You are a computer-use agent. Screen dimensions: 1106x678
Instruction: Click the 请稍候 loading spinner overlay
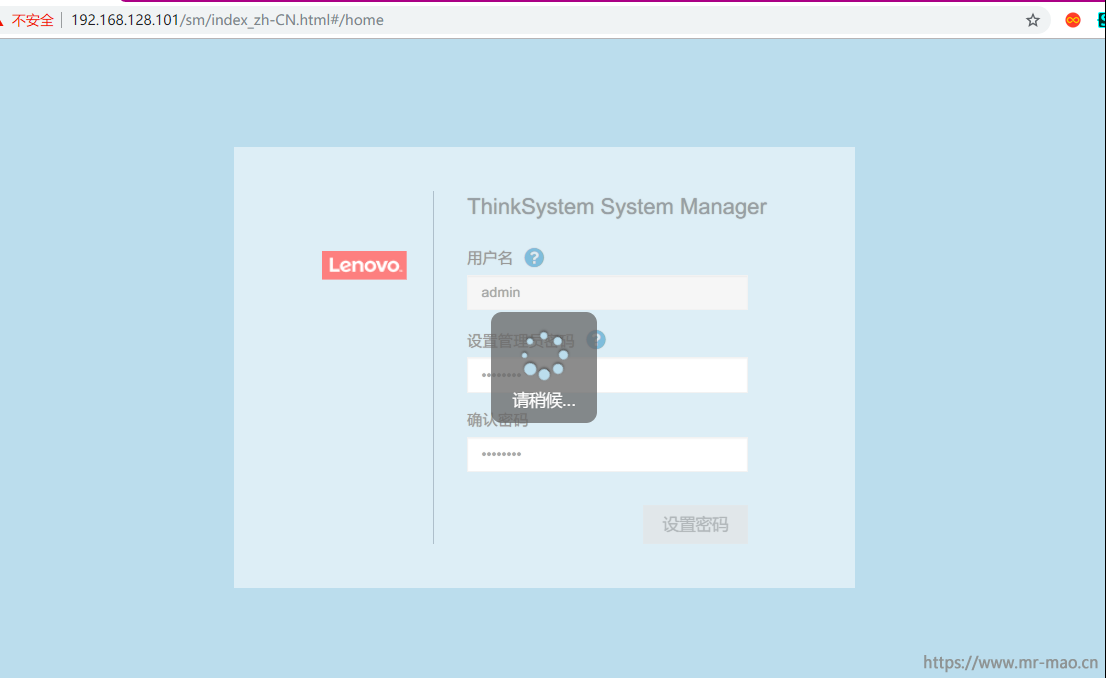(x=544, y=368)
